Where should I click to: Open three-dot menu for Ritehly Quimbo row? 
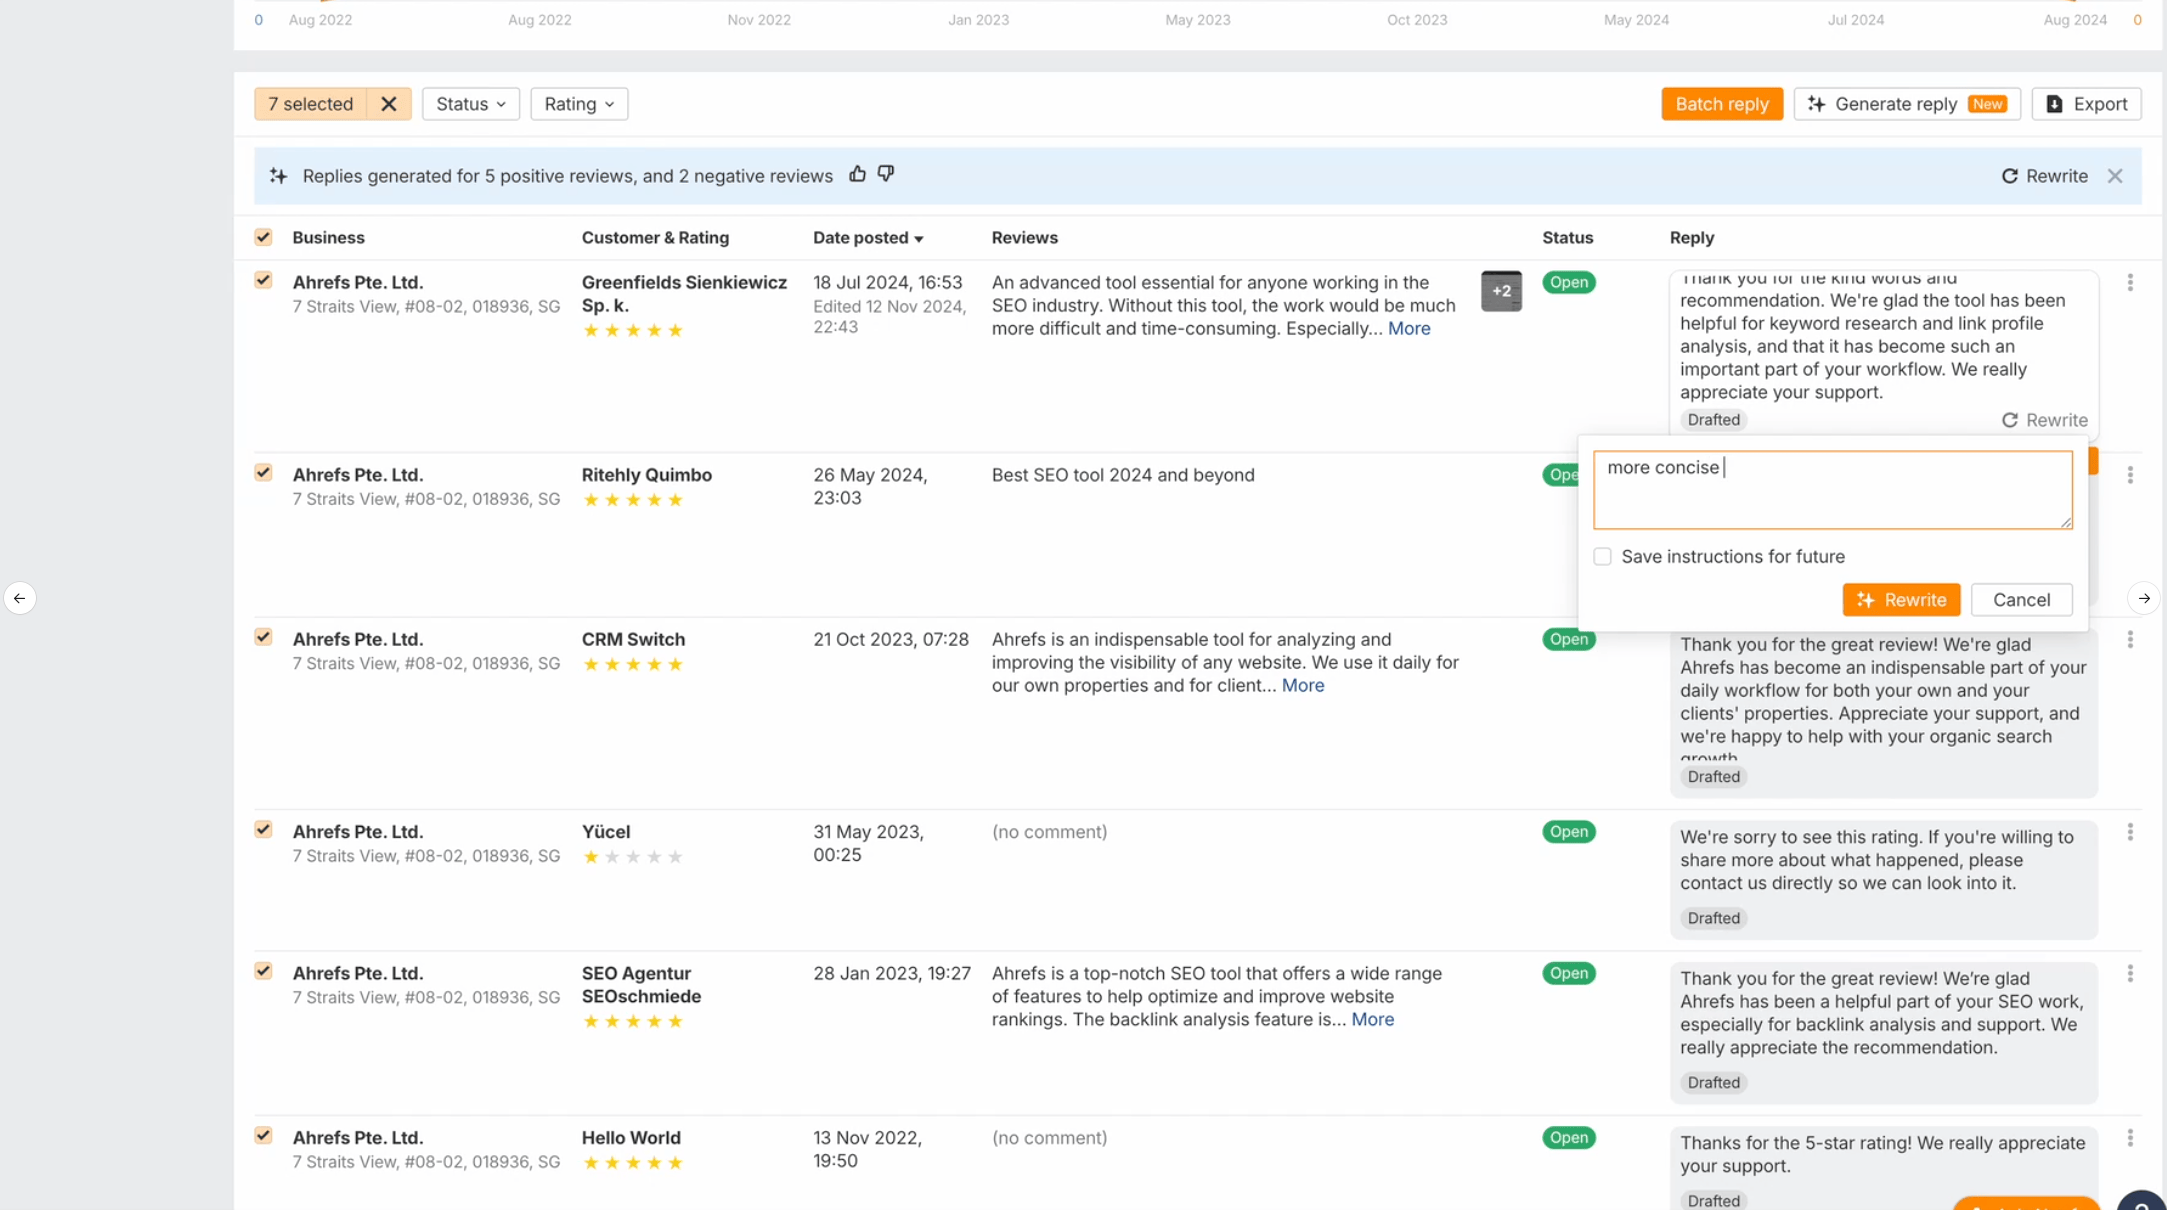[x=2130, y=475]
